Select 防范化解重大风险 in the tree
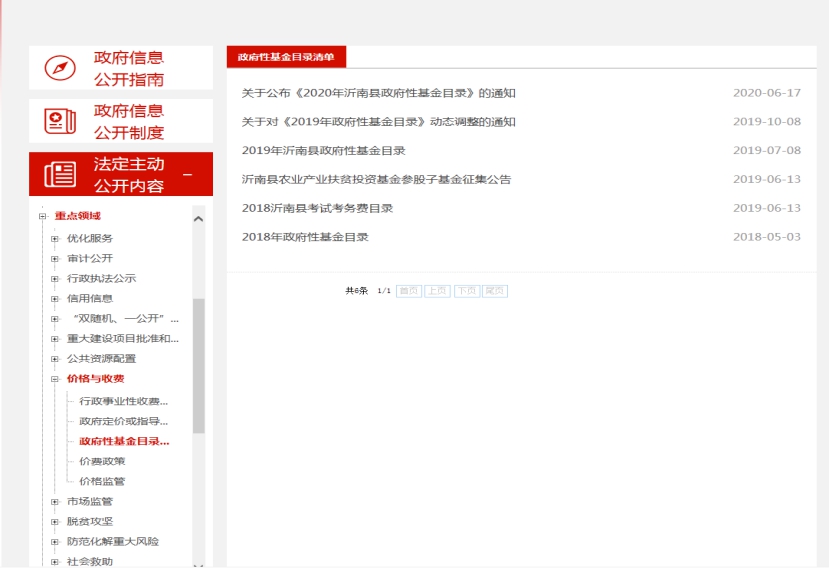 pos(113,542)
